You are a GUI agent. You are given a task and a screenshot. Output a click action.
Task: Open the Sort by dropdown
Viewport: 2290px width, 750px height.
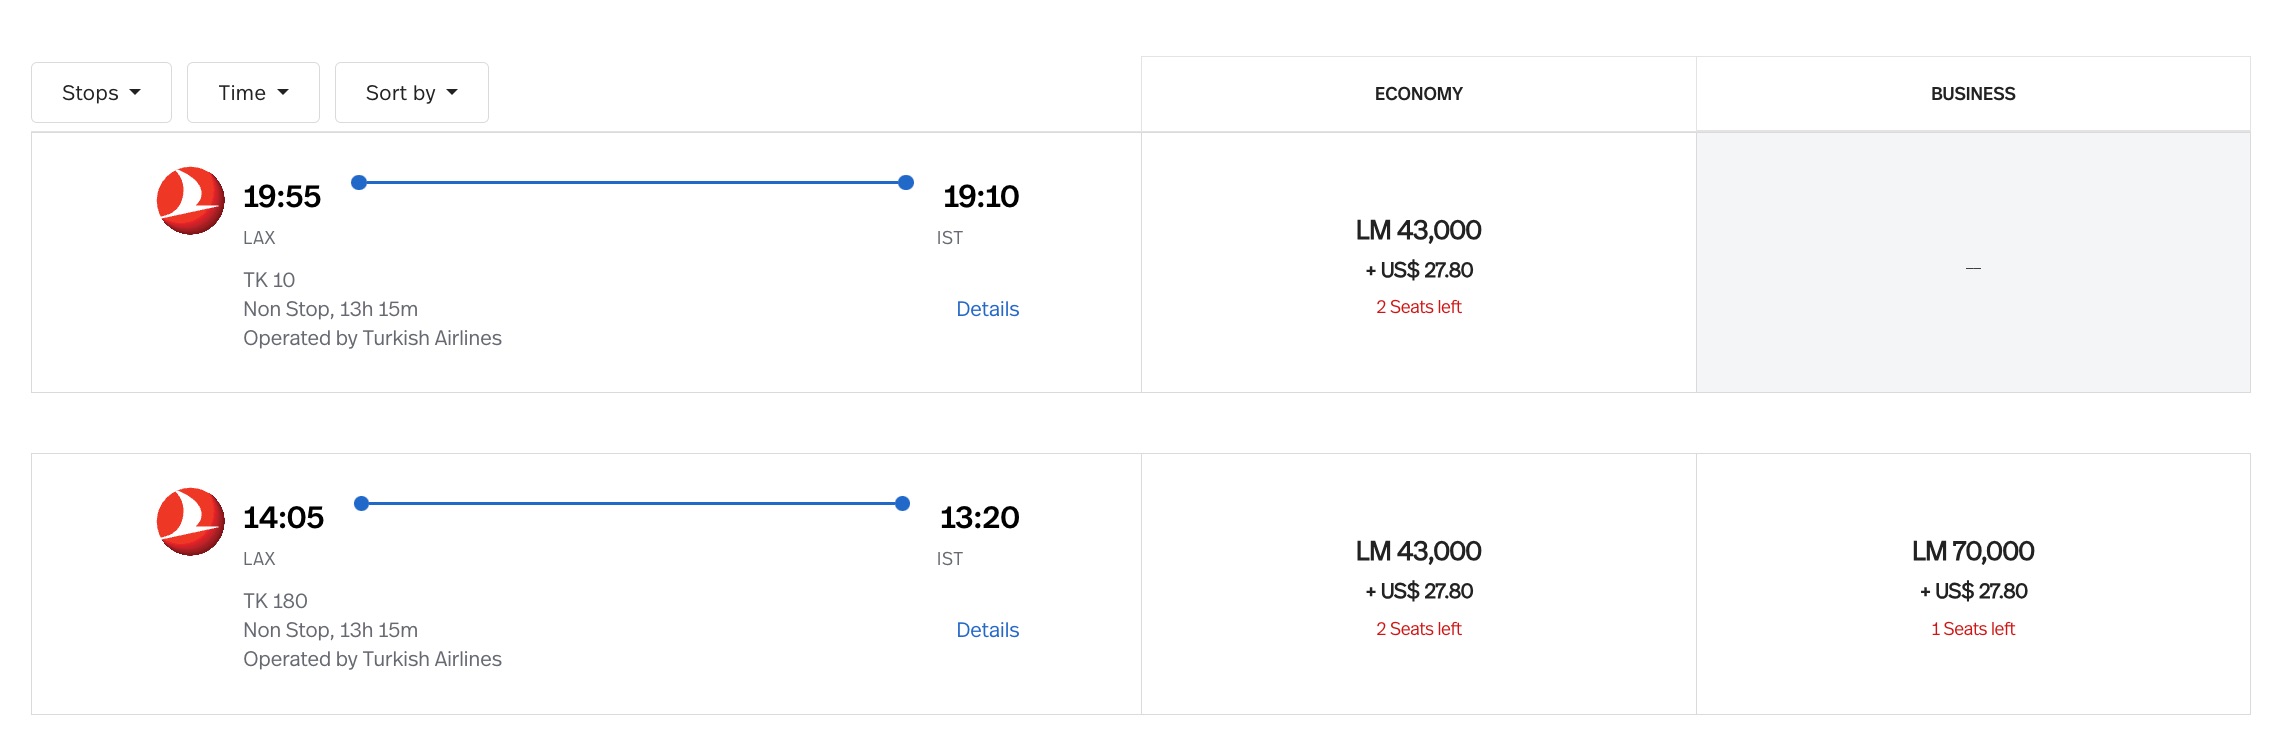click(x=411, y=92)
